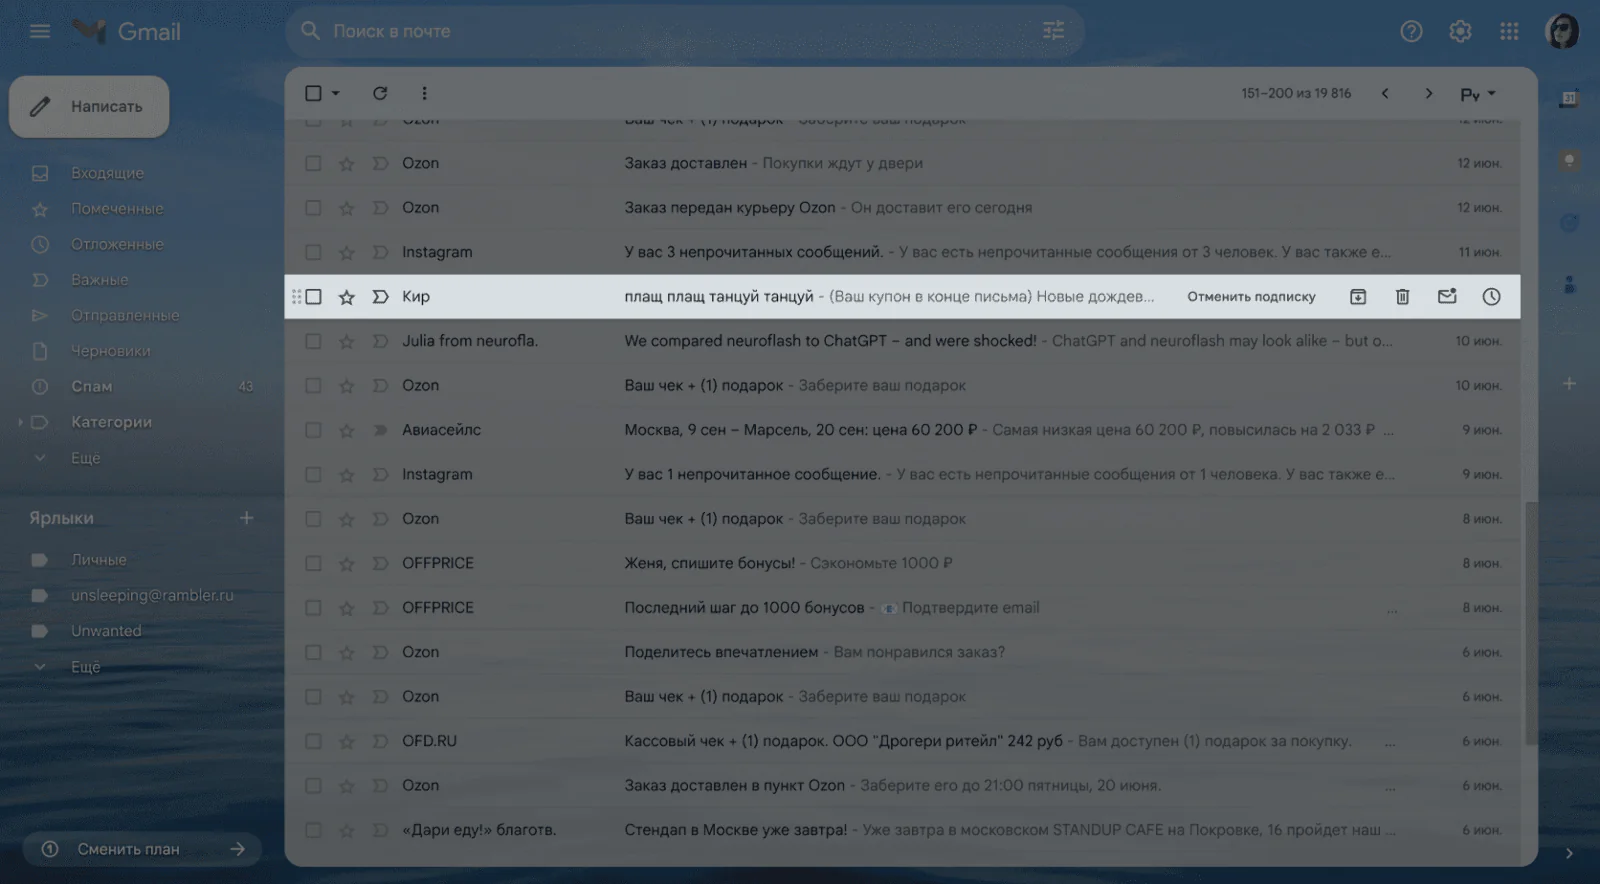Open the Tasks side panel icon
This screenshot has height=884, width=1600.
coord(1569,223)
